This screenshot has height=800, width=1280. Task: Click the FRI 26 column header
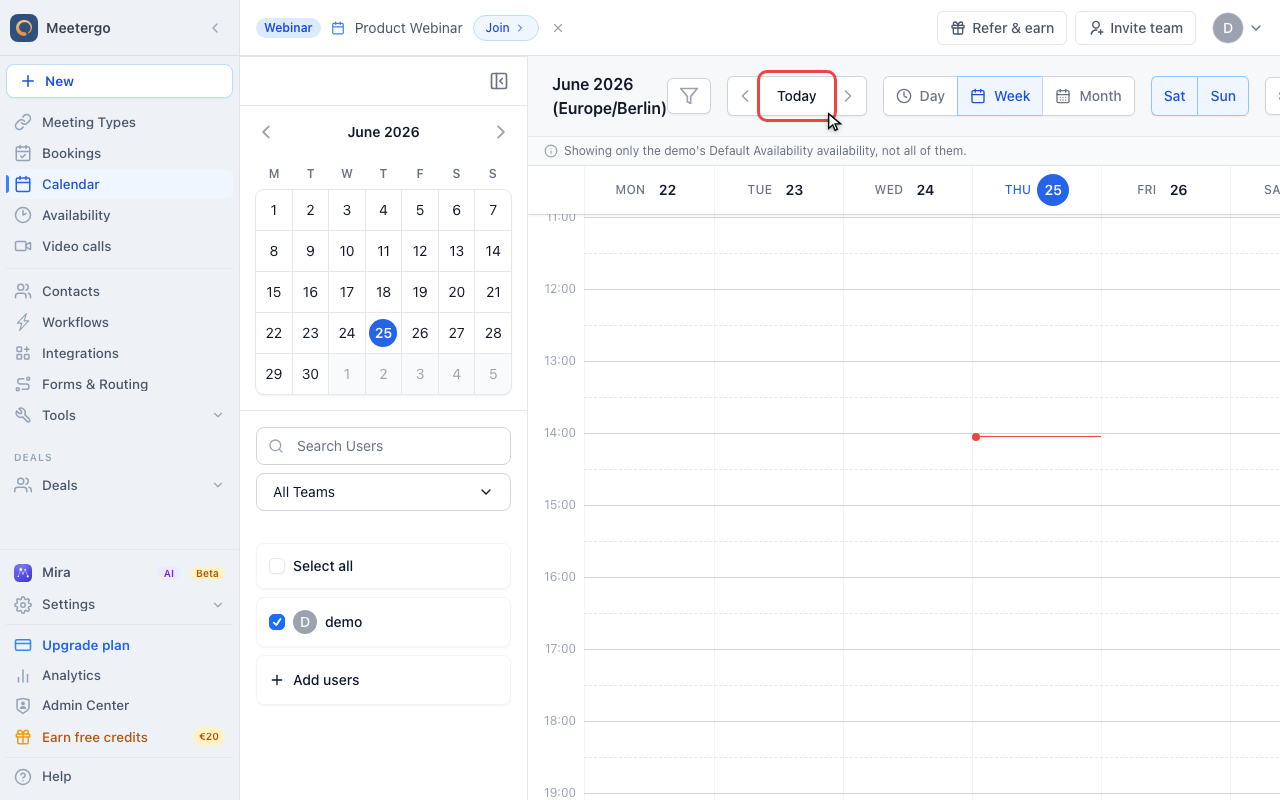coord(1165,190)
